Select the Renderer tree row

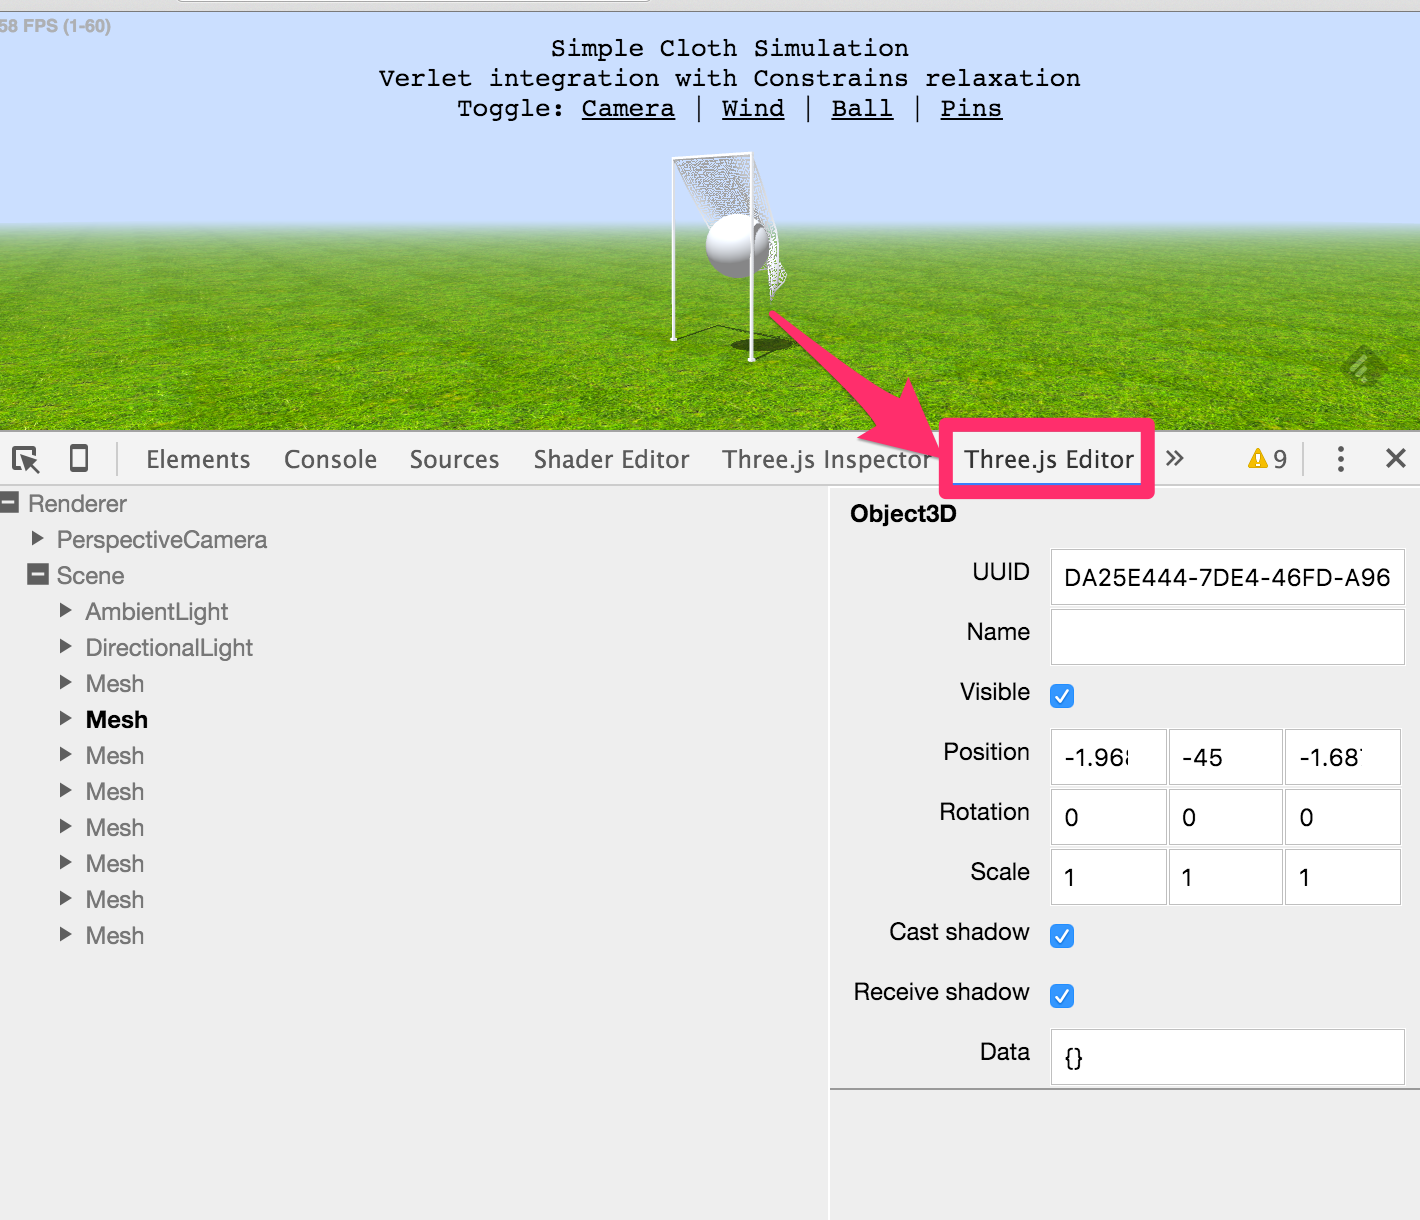[x=77, y=503]
